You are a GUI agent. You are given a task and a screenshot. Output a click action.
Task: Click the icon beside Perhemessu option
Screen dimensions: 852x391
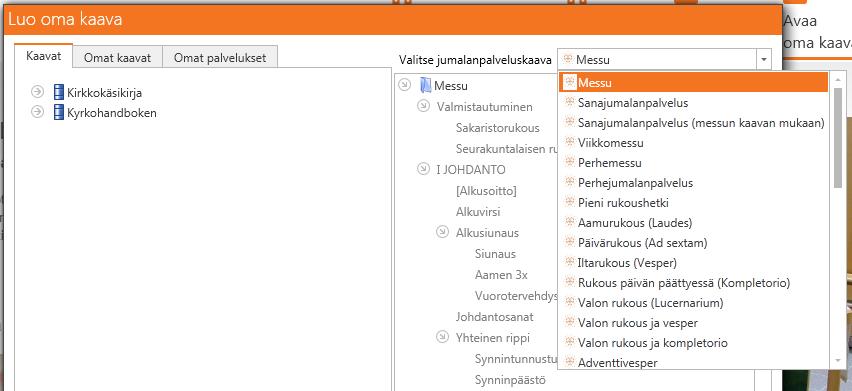click(569, 162)
